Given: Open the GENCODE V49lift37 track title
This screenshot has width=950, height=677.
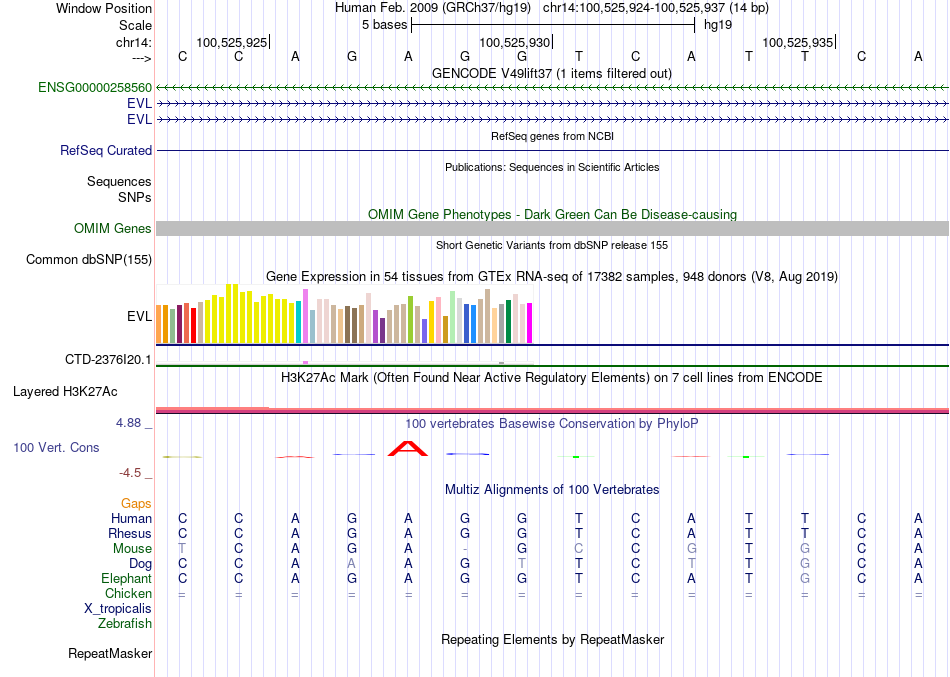Looking at the screenshot, I should [552, 73].
